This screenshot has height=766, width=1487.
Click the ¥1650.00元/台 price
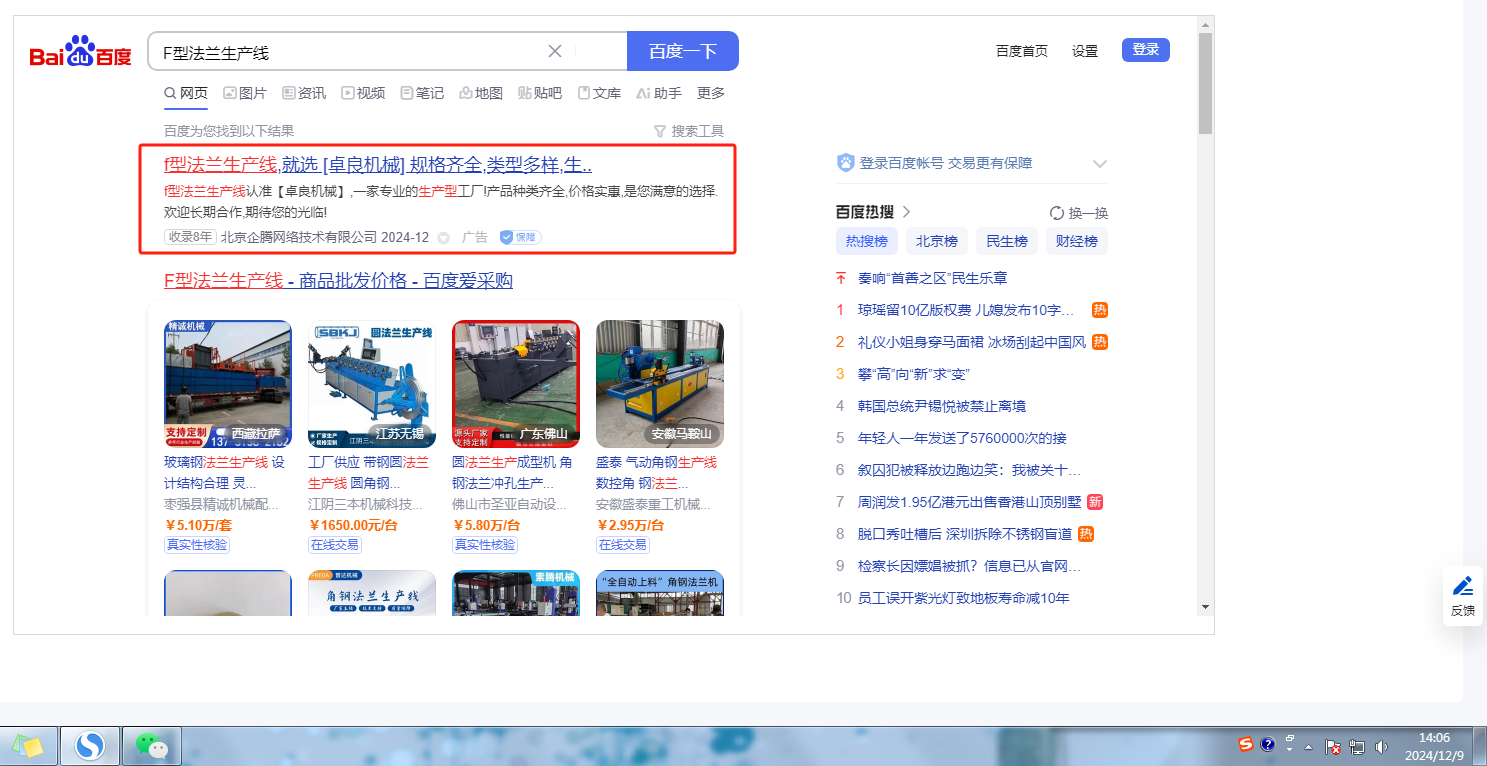coord(353,525)
